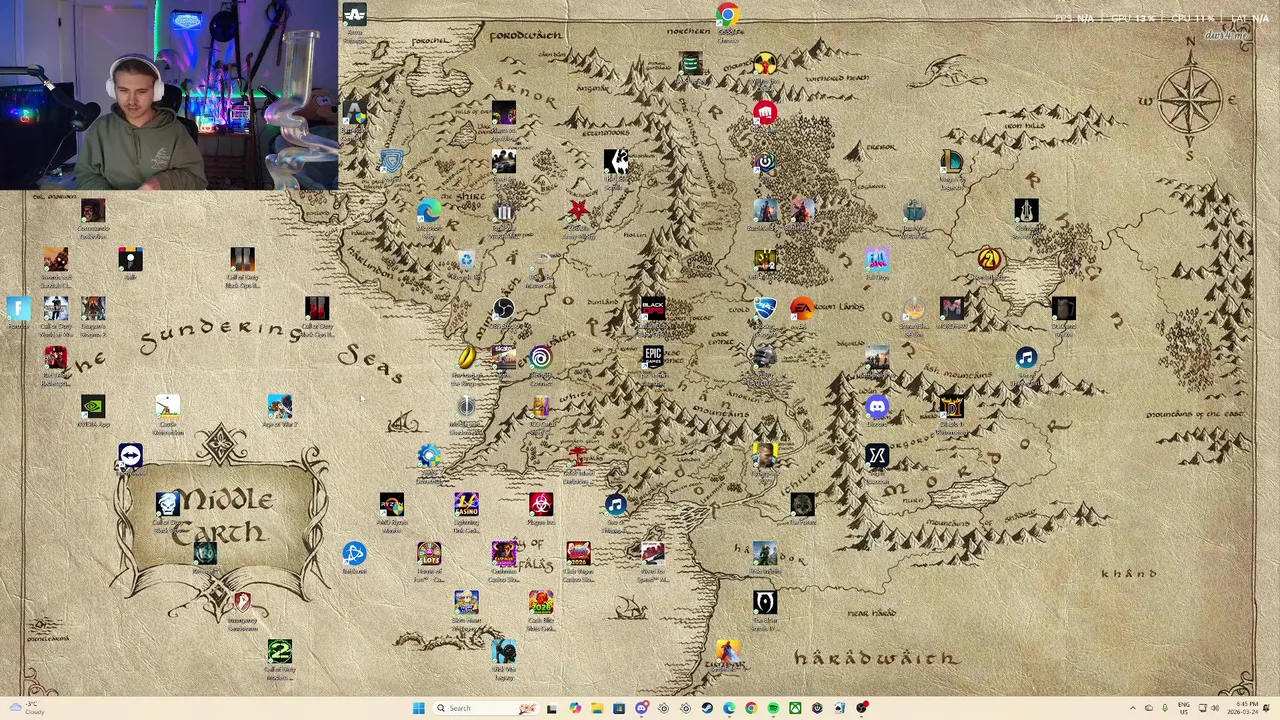Open the volume control in tray

1215,708
